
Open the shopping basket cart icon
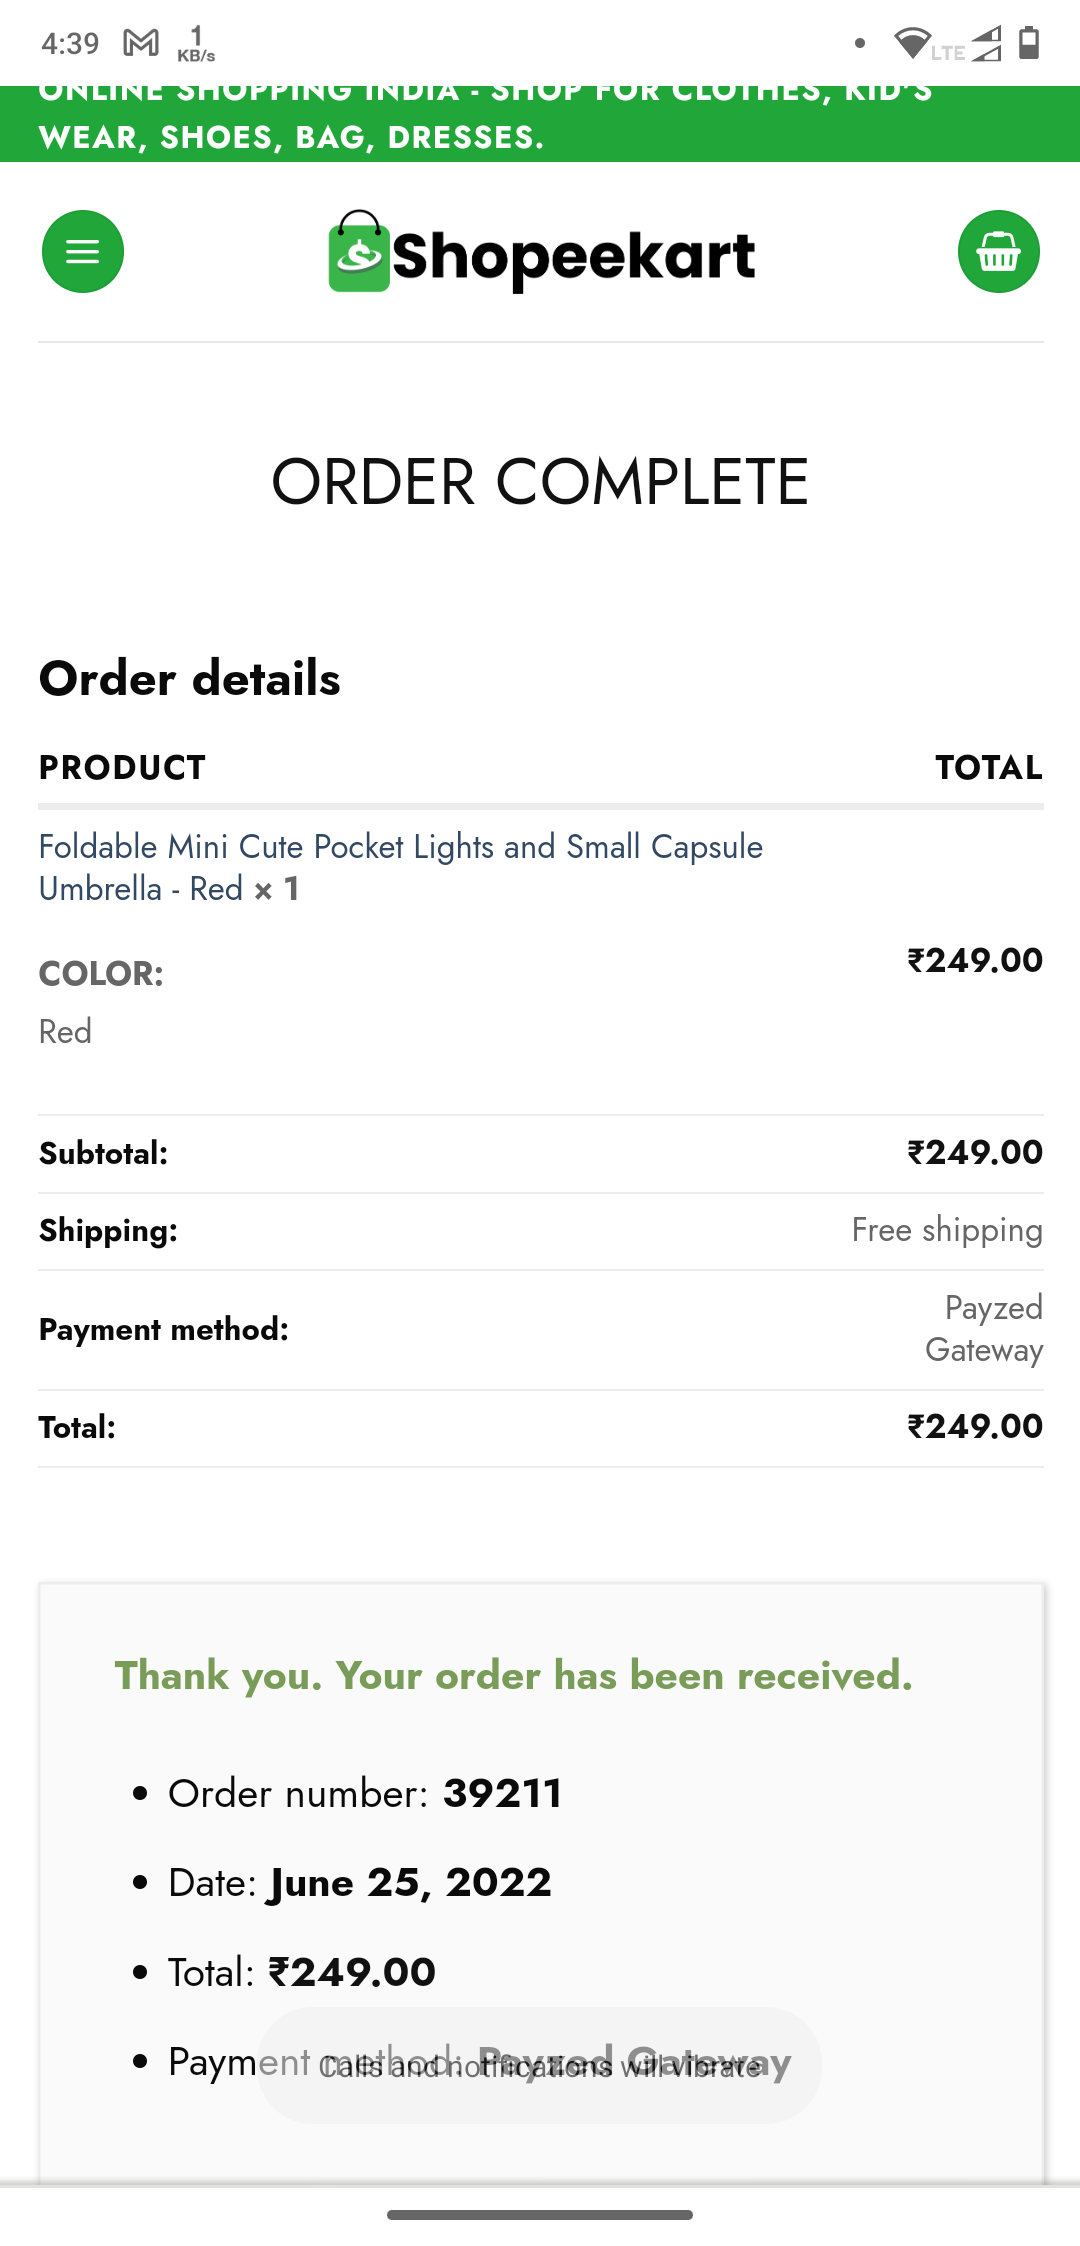click(998, 252)
